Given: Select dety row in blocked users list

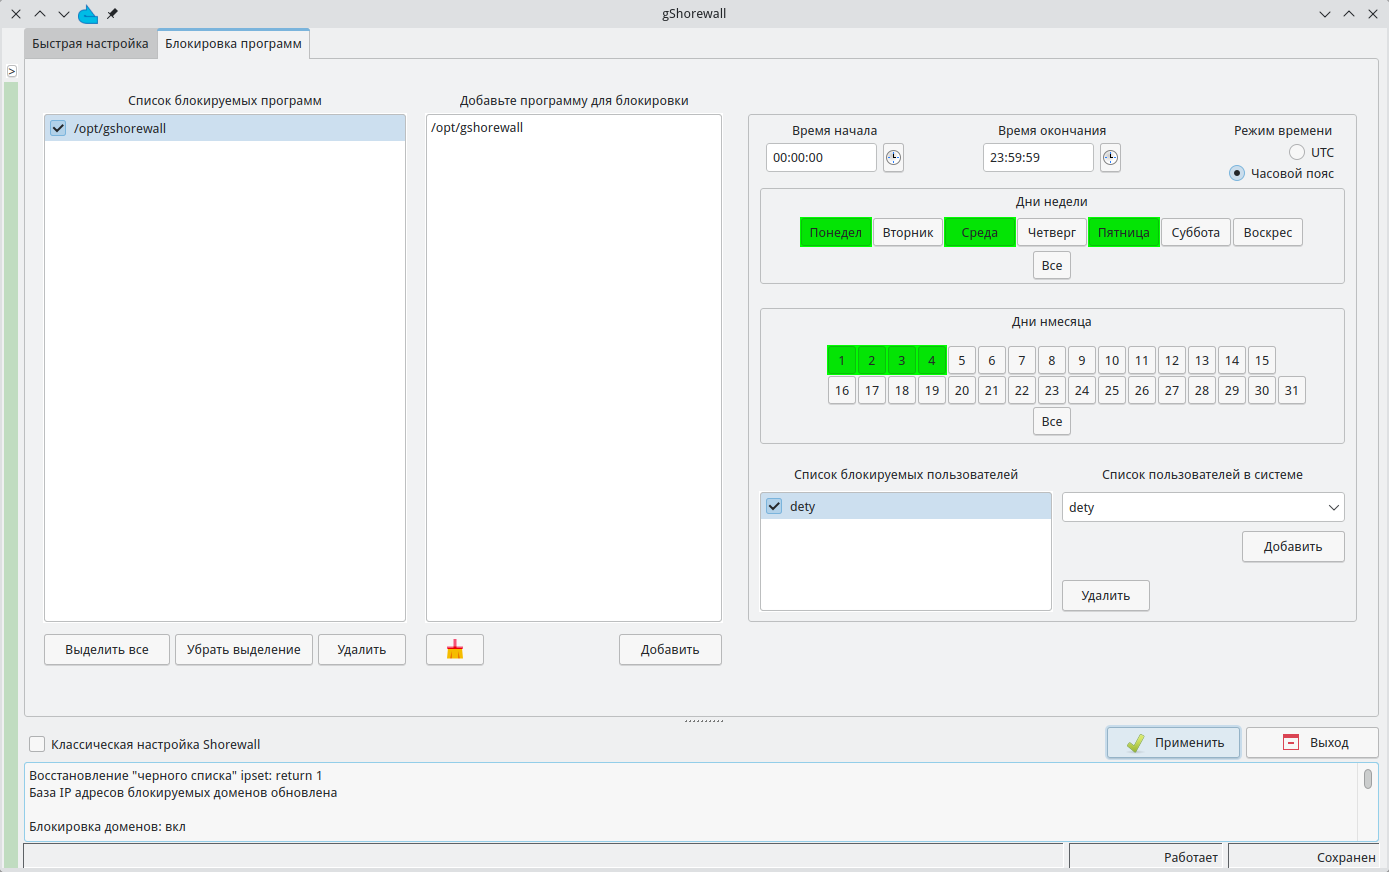Looking at the screenshot, I should click(906, 506).
